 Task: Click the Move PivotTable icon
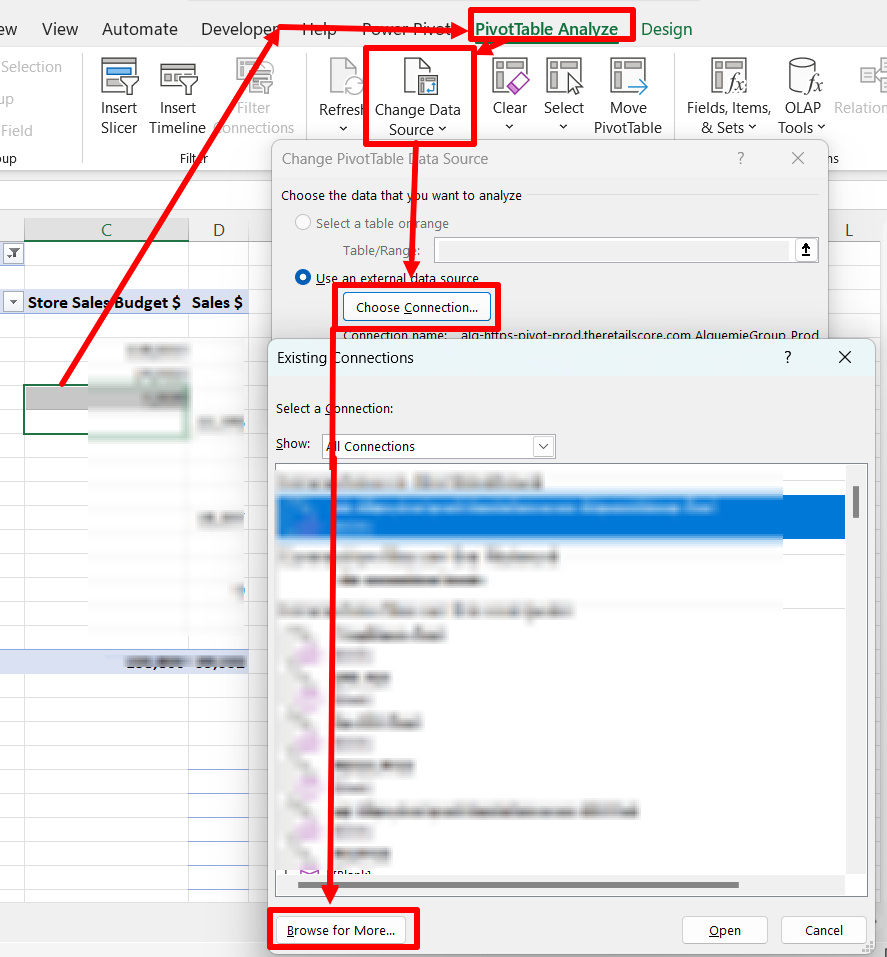(x=628, y=78)
